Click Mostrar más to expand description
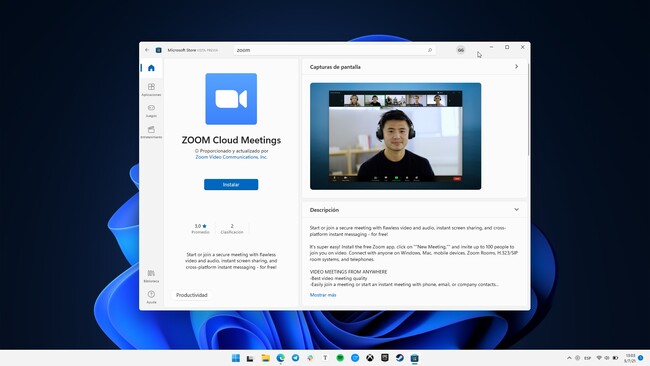Screen dimensions: 650x366 [x=323, y=295]
